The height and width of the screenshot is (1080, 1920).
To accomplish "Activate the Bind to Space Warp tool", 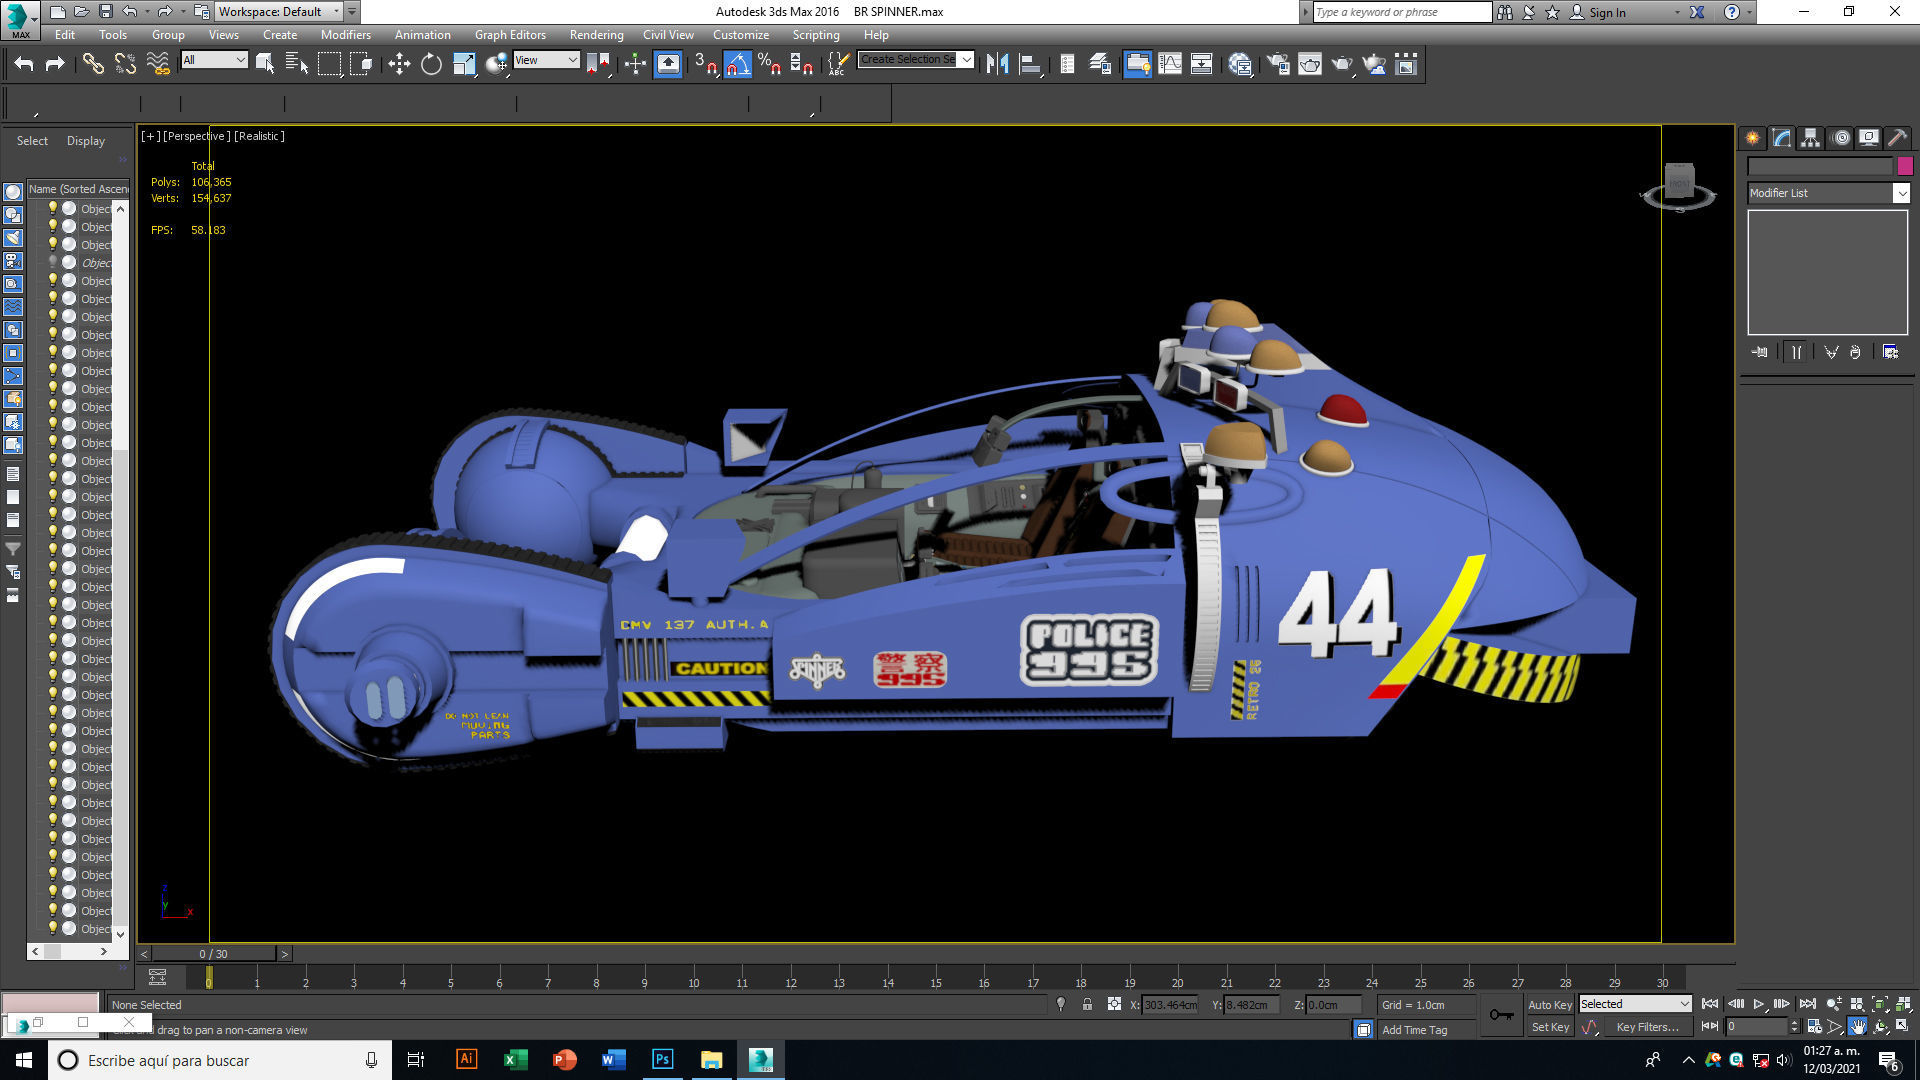I will 158,64.
